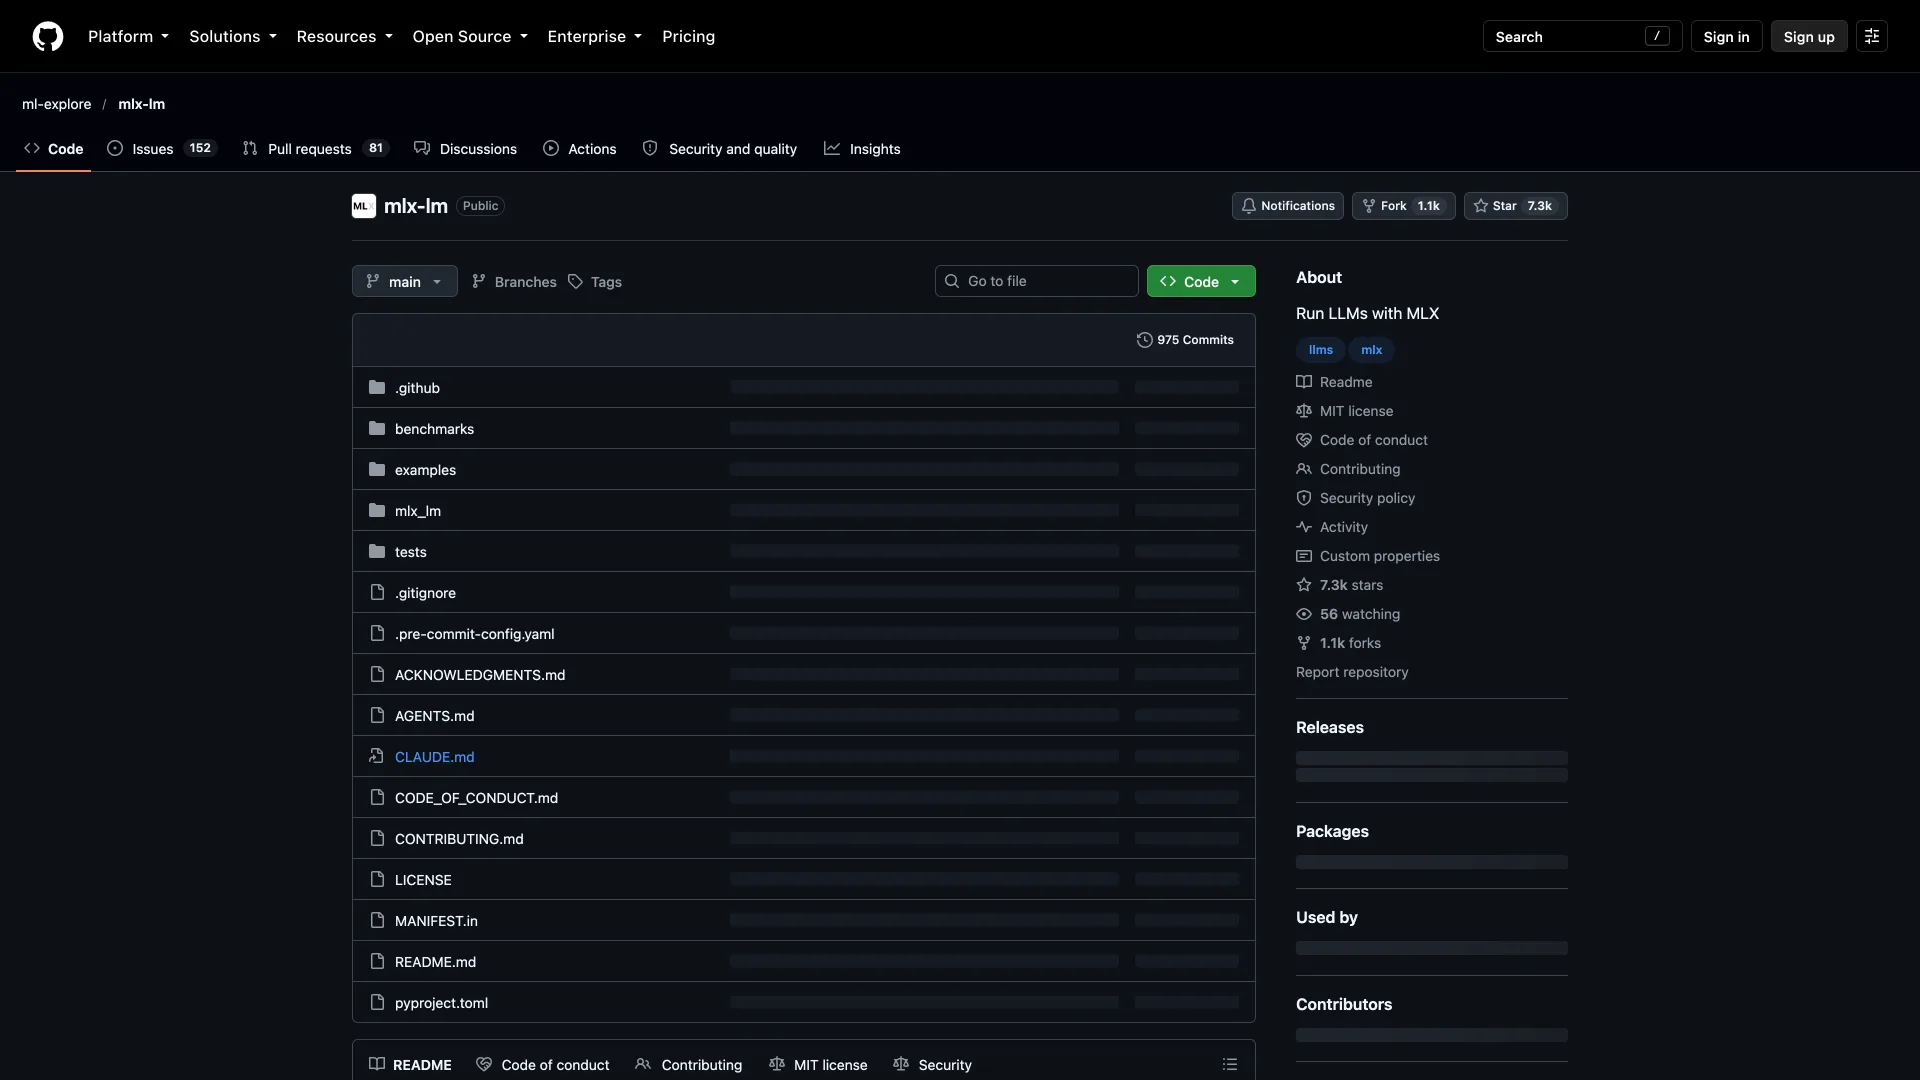Click the file icon beside .gitignore
The image size is (1920, 1080).
(377, 593)
